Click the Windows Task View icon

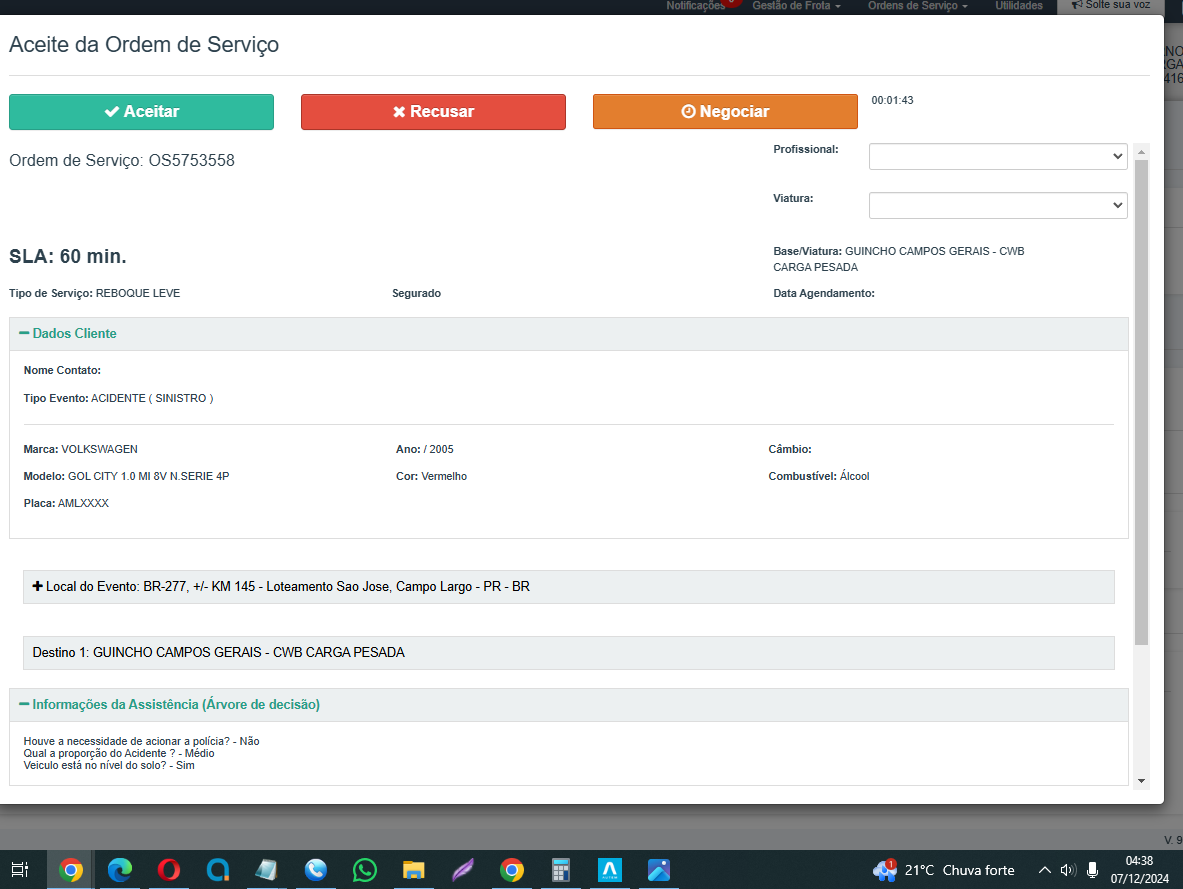point(20,870)
